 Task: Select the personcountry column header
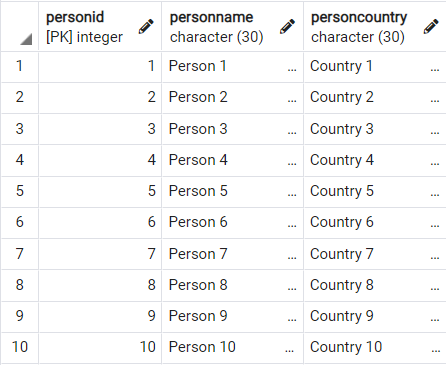(x=375, y=26)
